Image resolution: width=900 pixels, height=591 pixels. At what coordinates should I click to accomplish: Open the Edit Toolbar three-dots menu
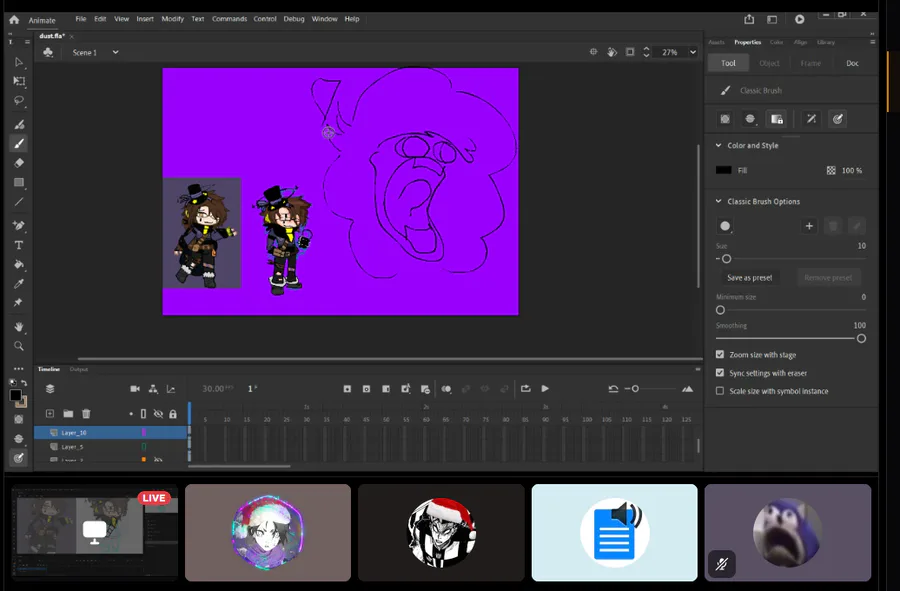click(18, 369)
